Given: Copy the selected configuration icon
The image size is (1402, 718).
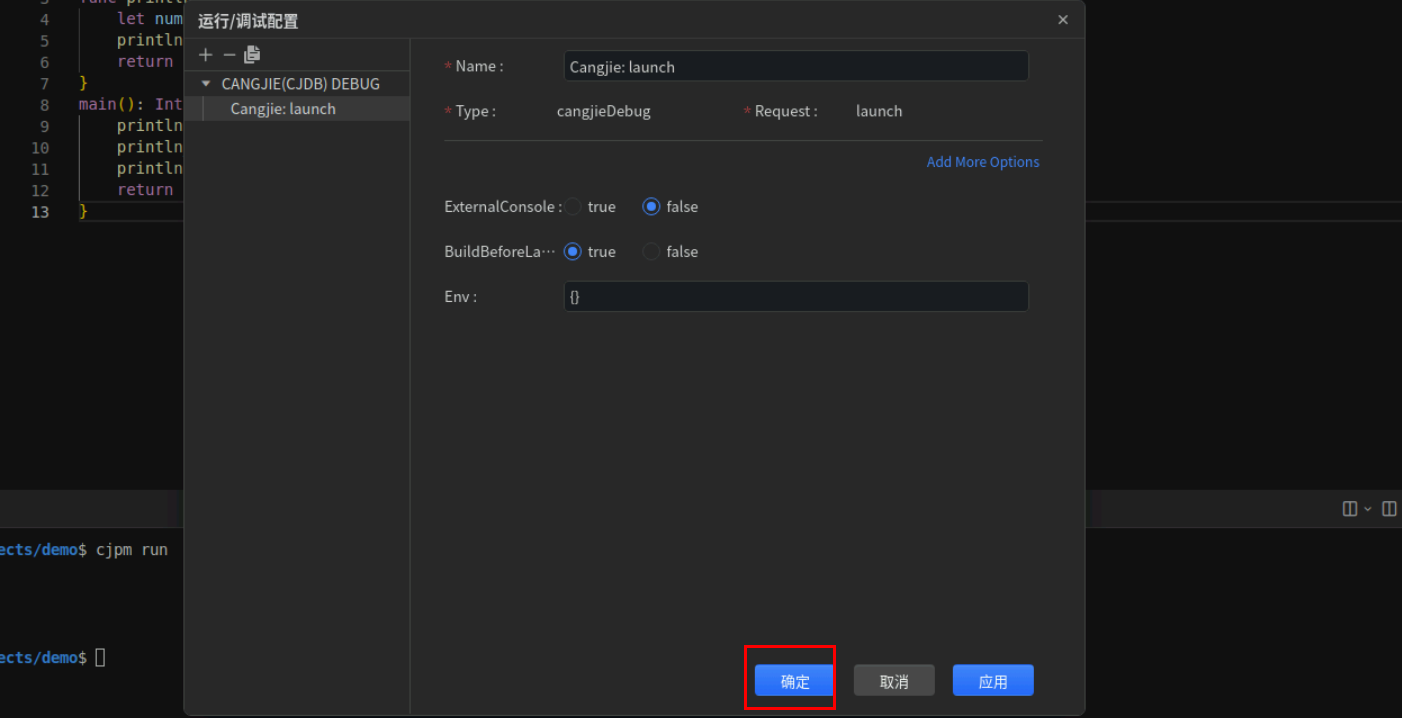Looking at the screenshot, I should click(x=252, y=55).
